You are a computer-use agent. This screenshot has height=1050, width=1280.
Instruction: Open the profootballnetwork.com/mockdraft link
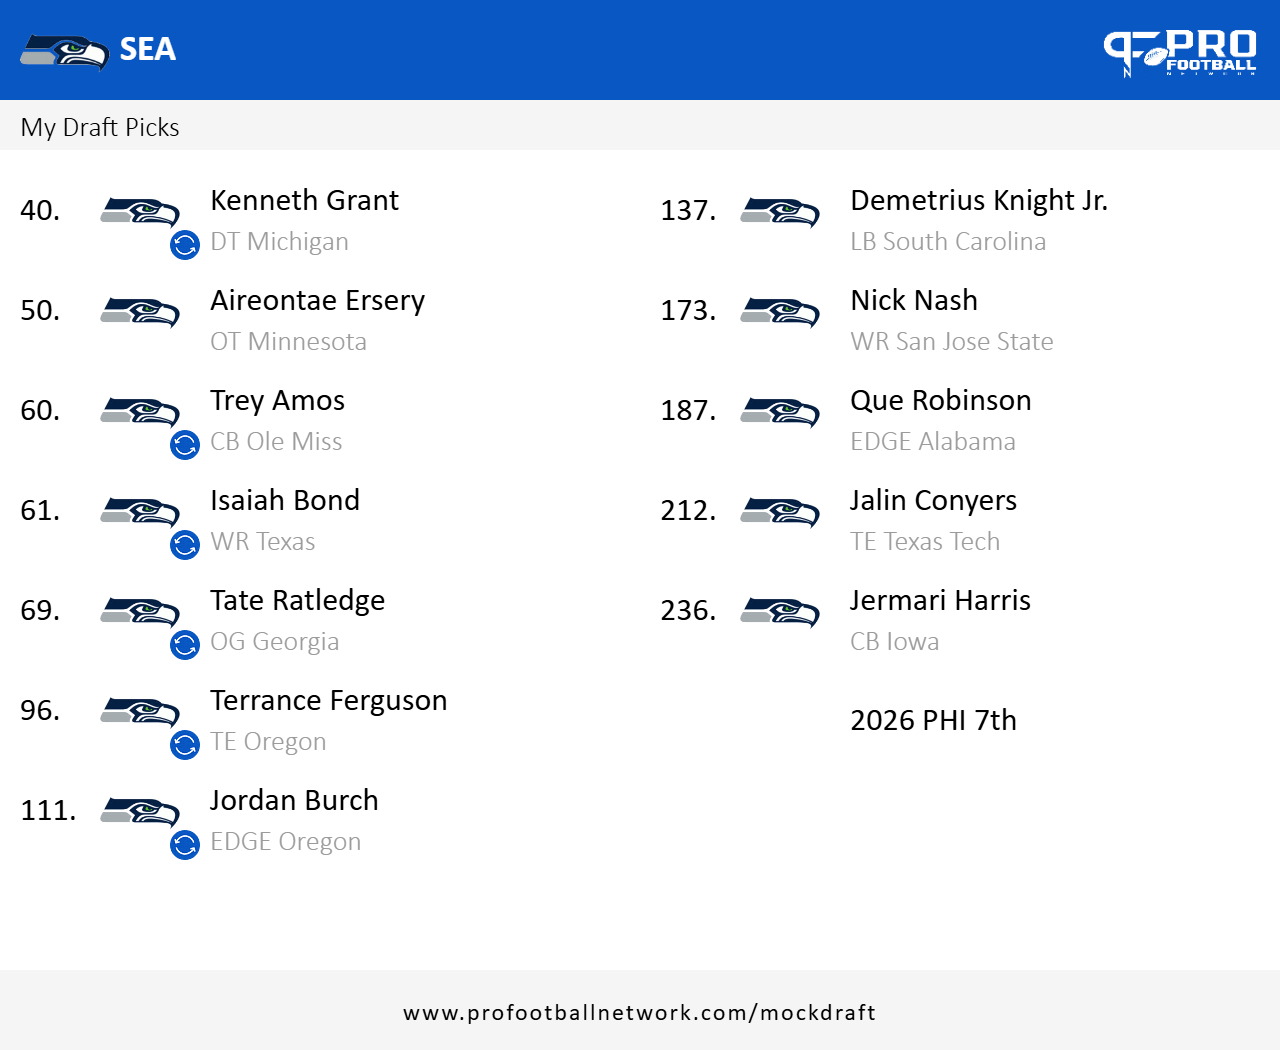[639, 1012]
